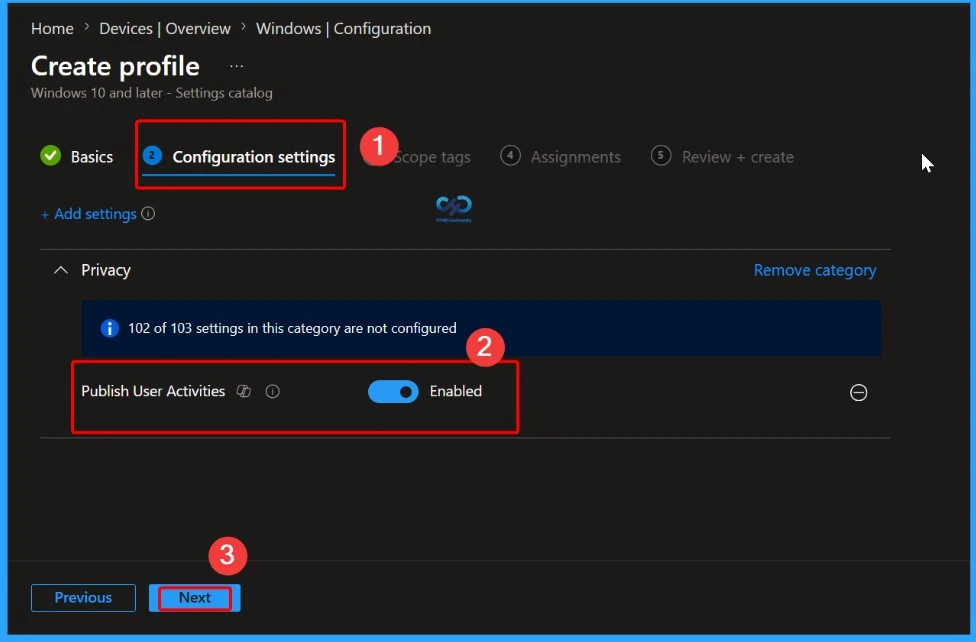Go to Devices | Overview breadcrumb
The width and height of the screenshot is (976, 642).
[x=165, y=29]
